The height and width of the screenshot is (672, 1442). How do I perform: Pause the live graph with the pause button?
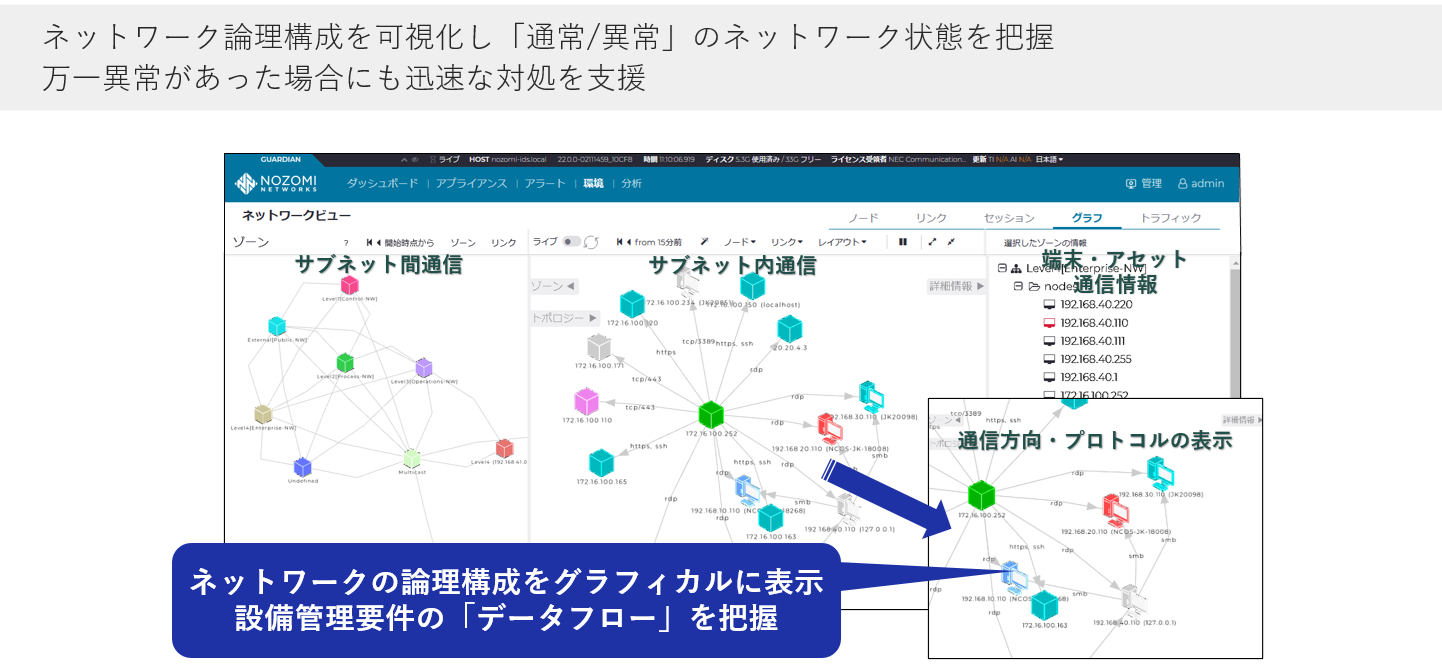pyautogui.click(x=902, y=242)
